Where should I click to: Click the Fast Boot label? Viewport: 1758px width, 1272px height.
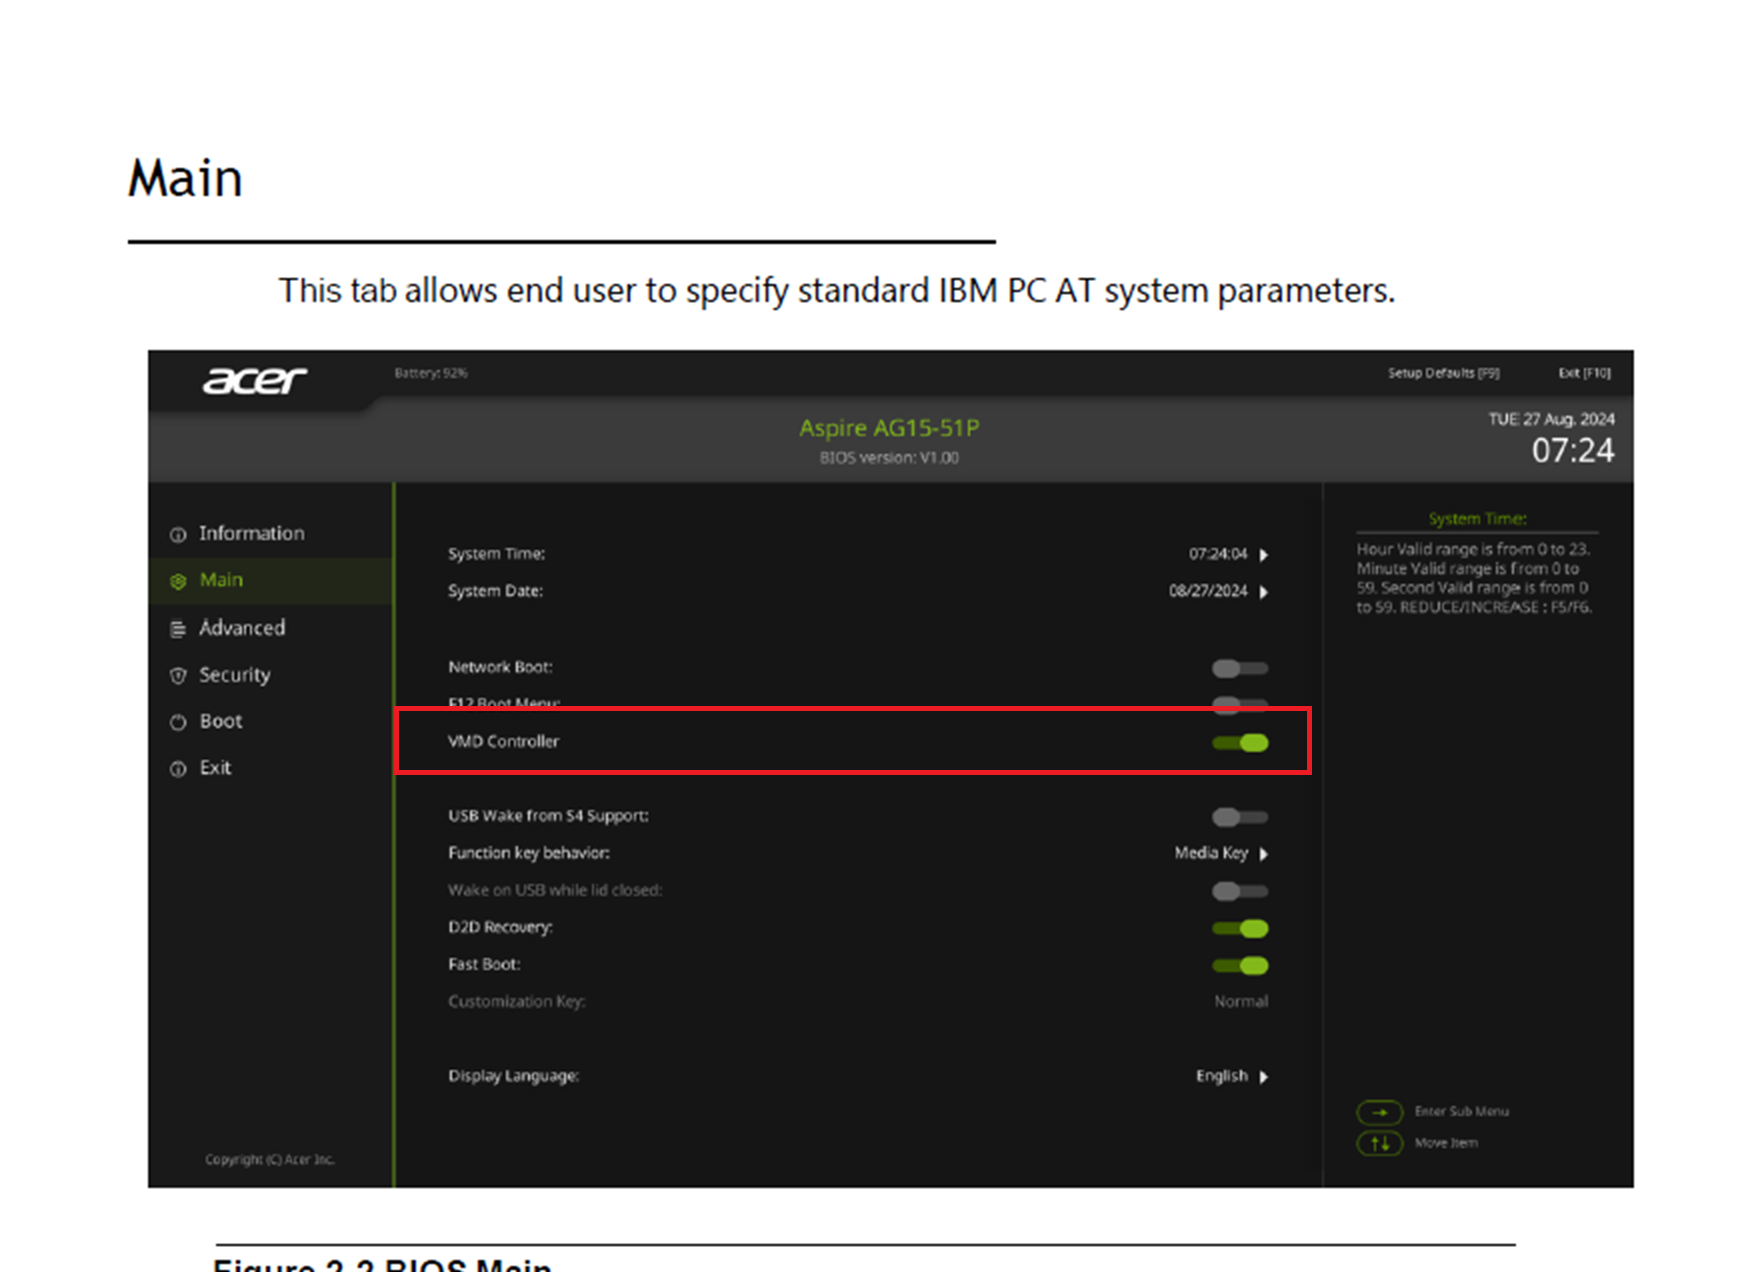pyautogui.click(x=484, y=964)
